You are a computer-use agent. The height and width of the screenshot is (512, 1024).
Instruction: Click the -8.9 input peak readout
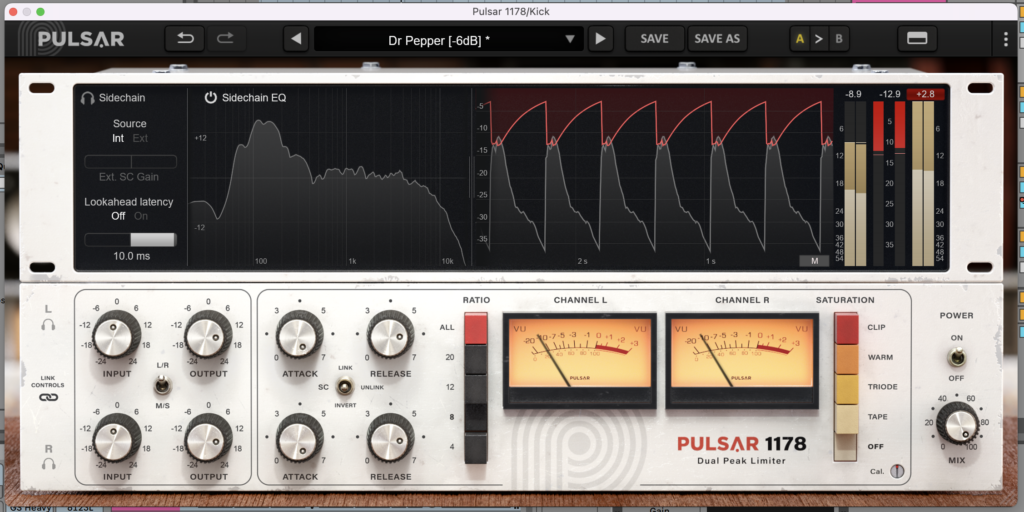point(853,94)
